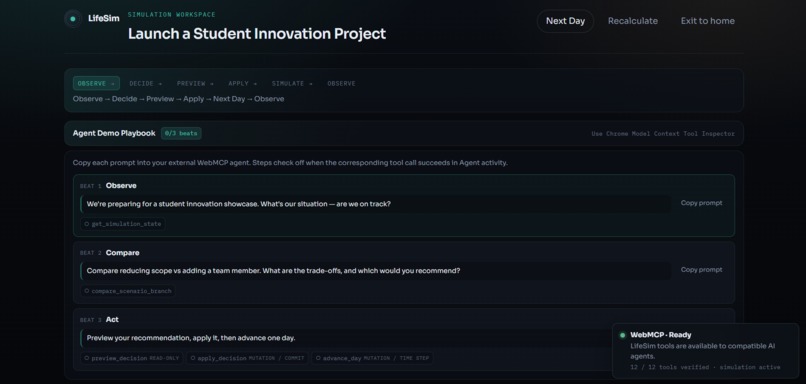Advance simulation with Next Day button
806x384 pixels.
coord(565,21)
